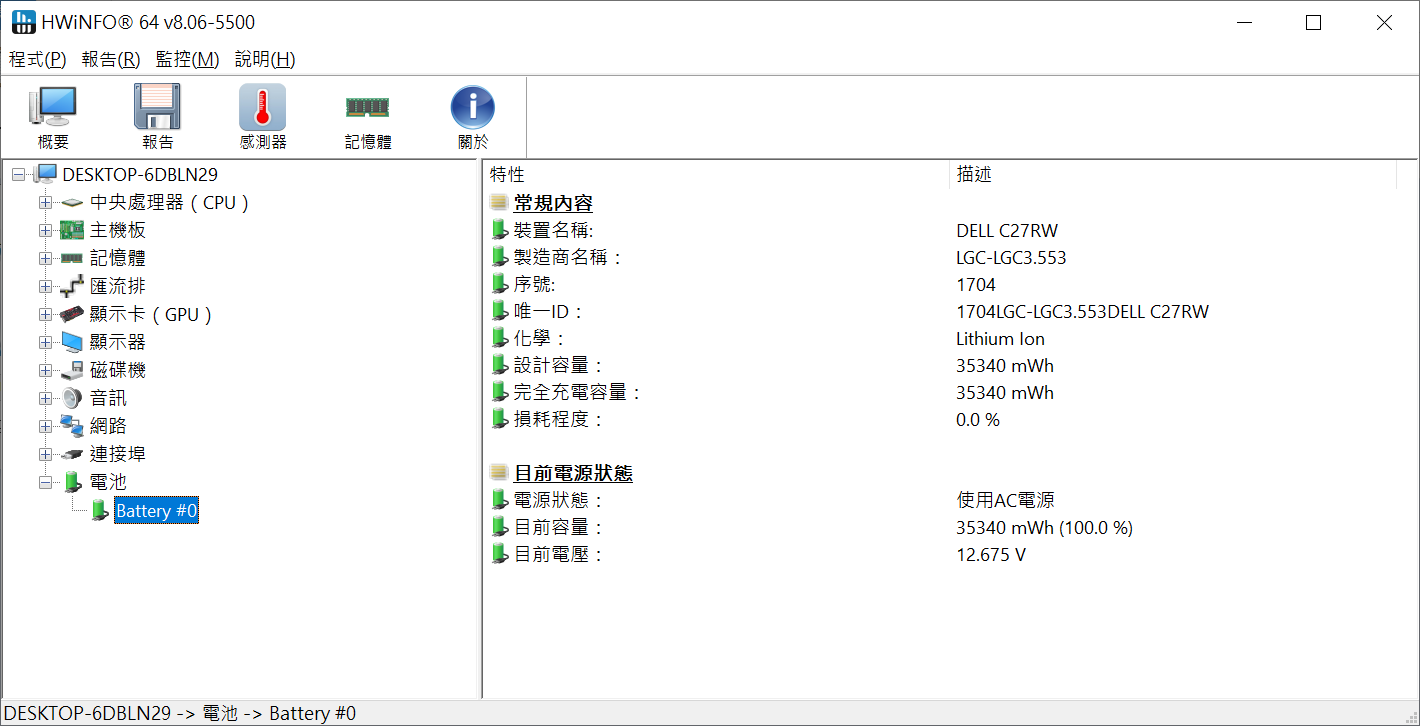Click the DESKTOP-6DBLN29 computer icon in tree
Screen dimensions: 1420x726
pyautogui.click(x=46, y=174)
